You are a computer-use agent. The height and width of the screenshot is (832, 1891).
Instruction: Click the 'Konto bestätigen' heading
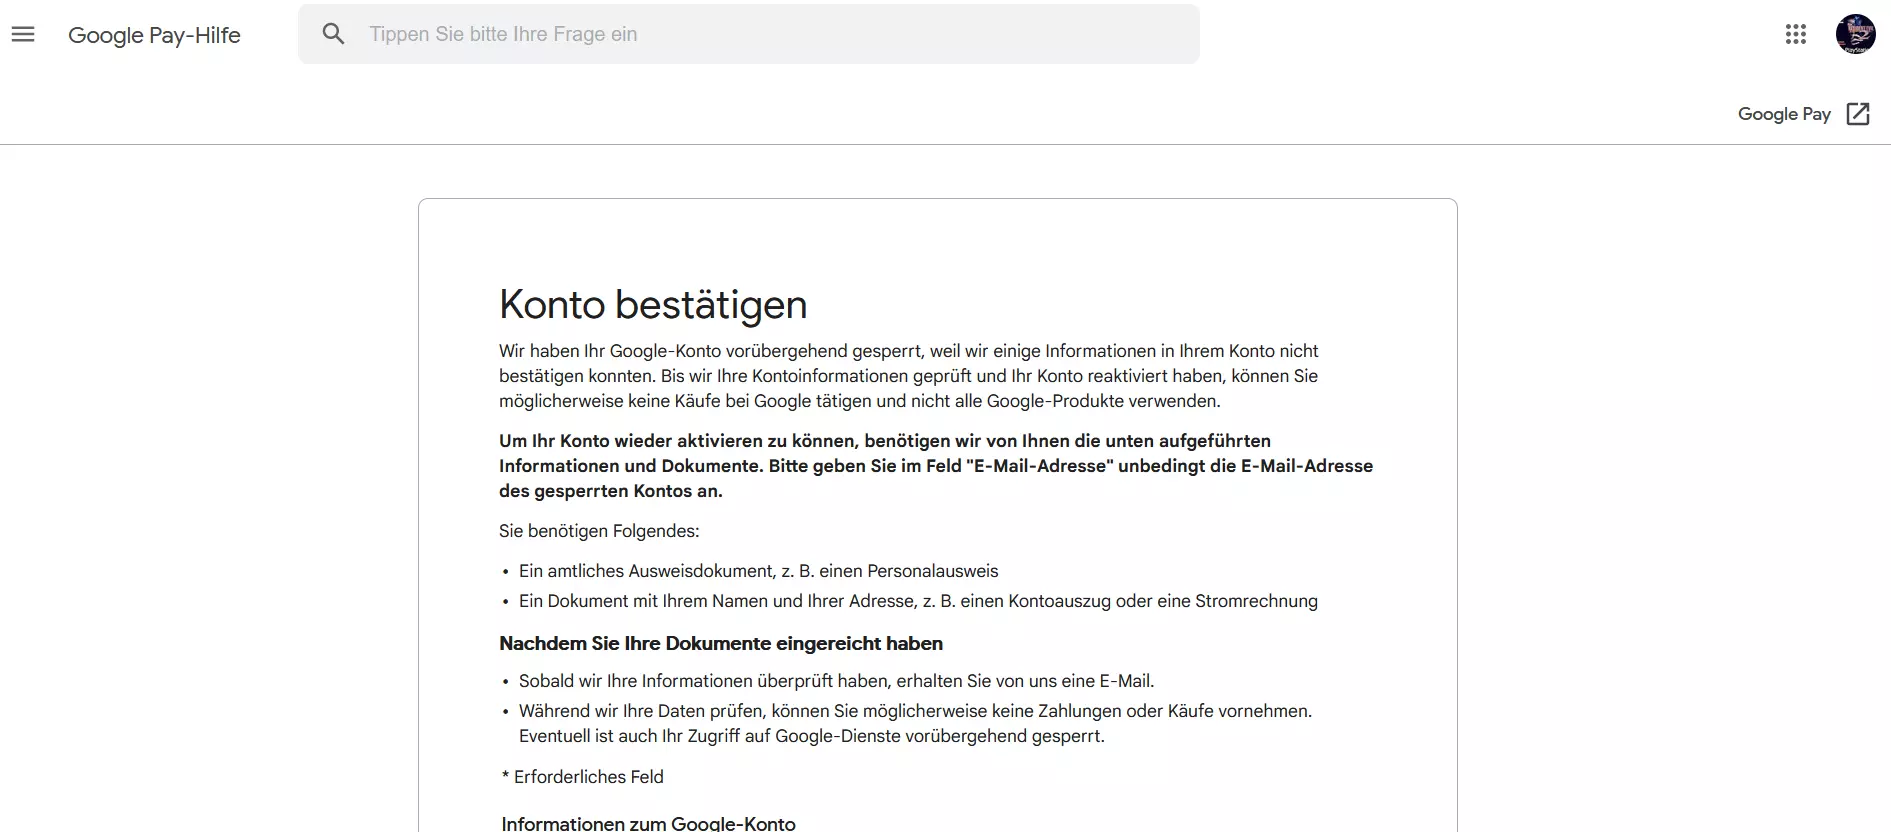click(x=653, y=305)
